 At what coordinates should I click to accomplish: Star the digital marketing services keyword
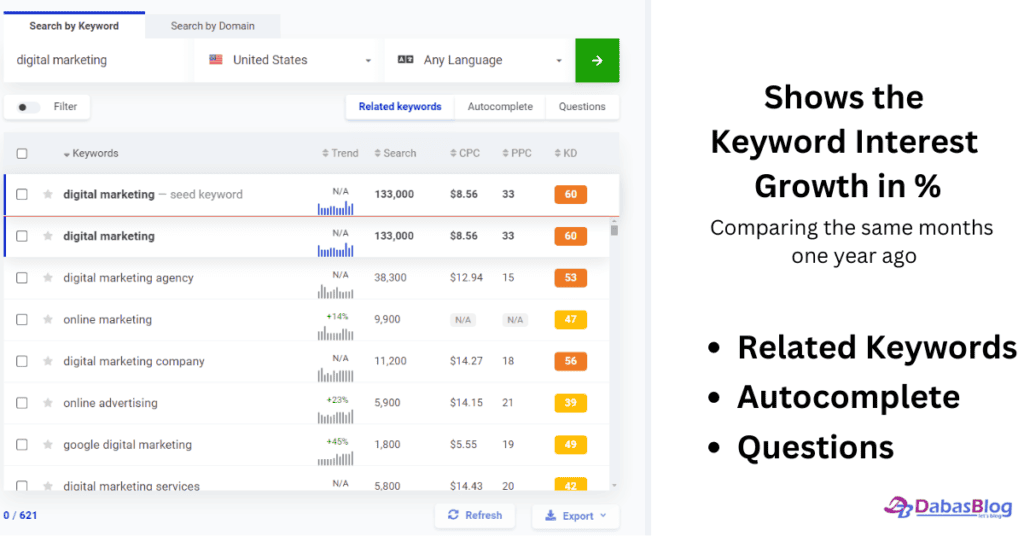(x=48, y=486)
